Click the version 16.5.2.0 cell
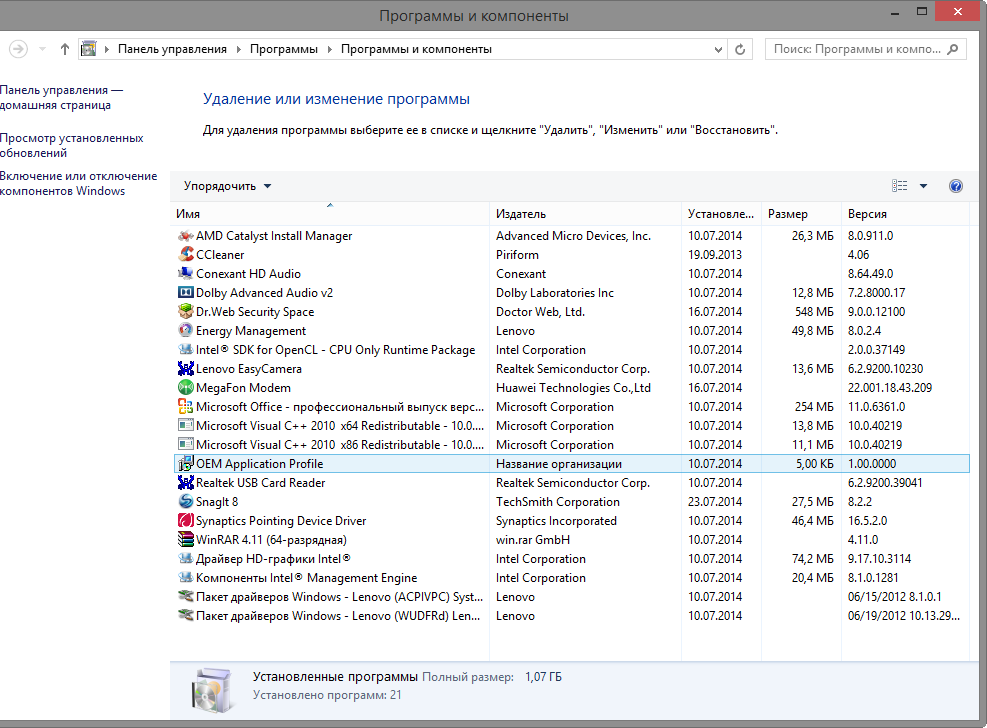987x728 pixels. click(867, 520)
